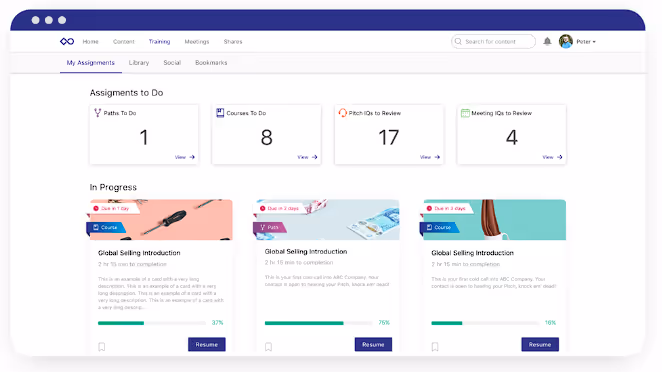Click the Course tag on teal card

tap(439, 228)
